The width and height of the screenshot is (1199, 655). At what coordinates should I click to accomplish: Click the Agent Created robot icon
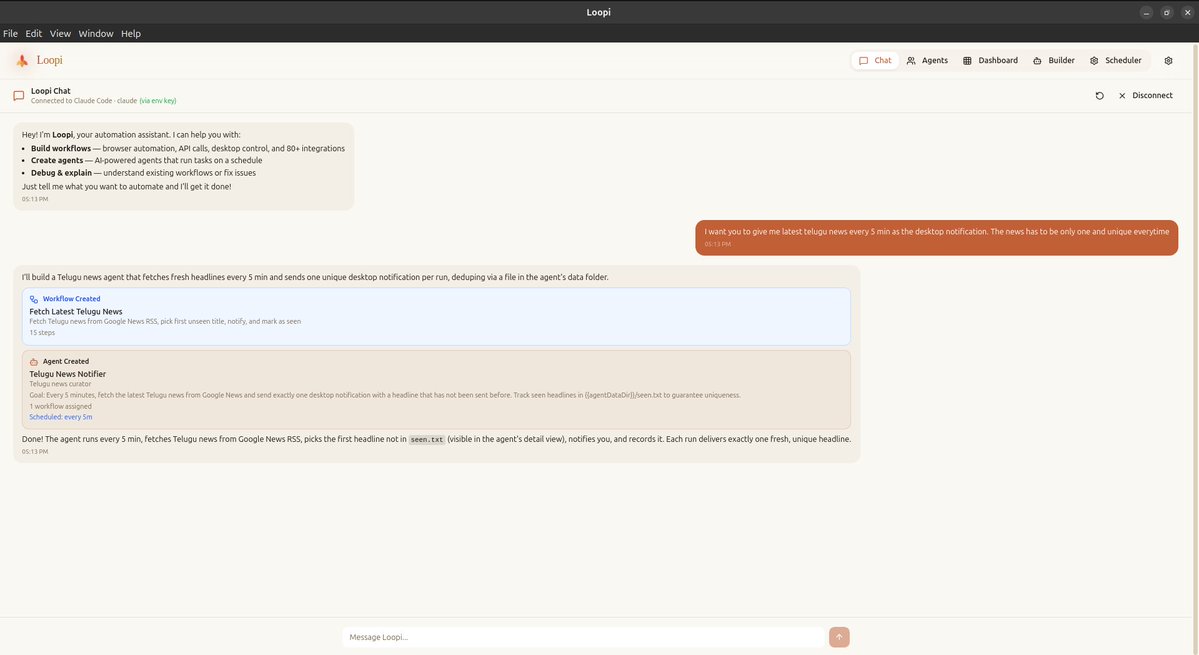(x=34, y=362)
